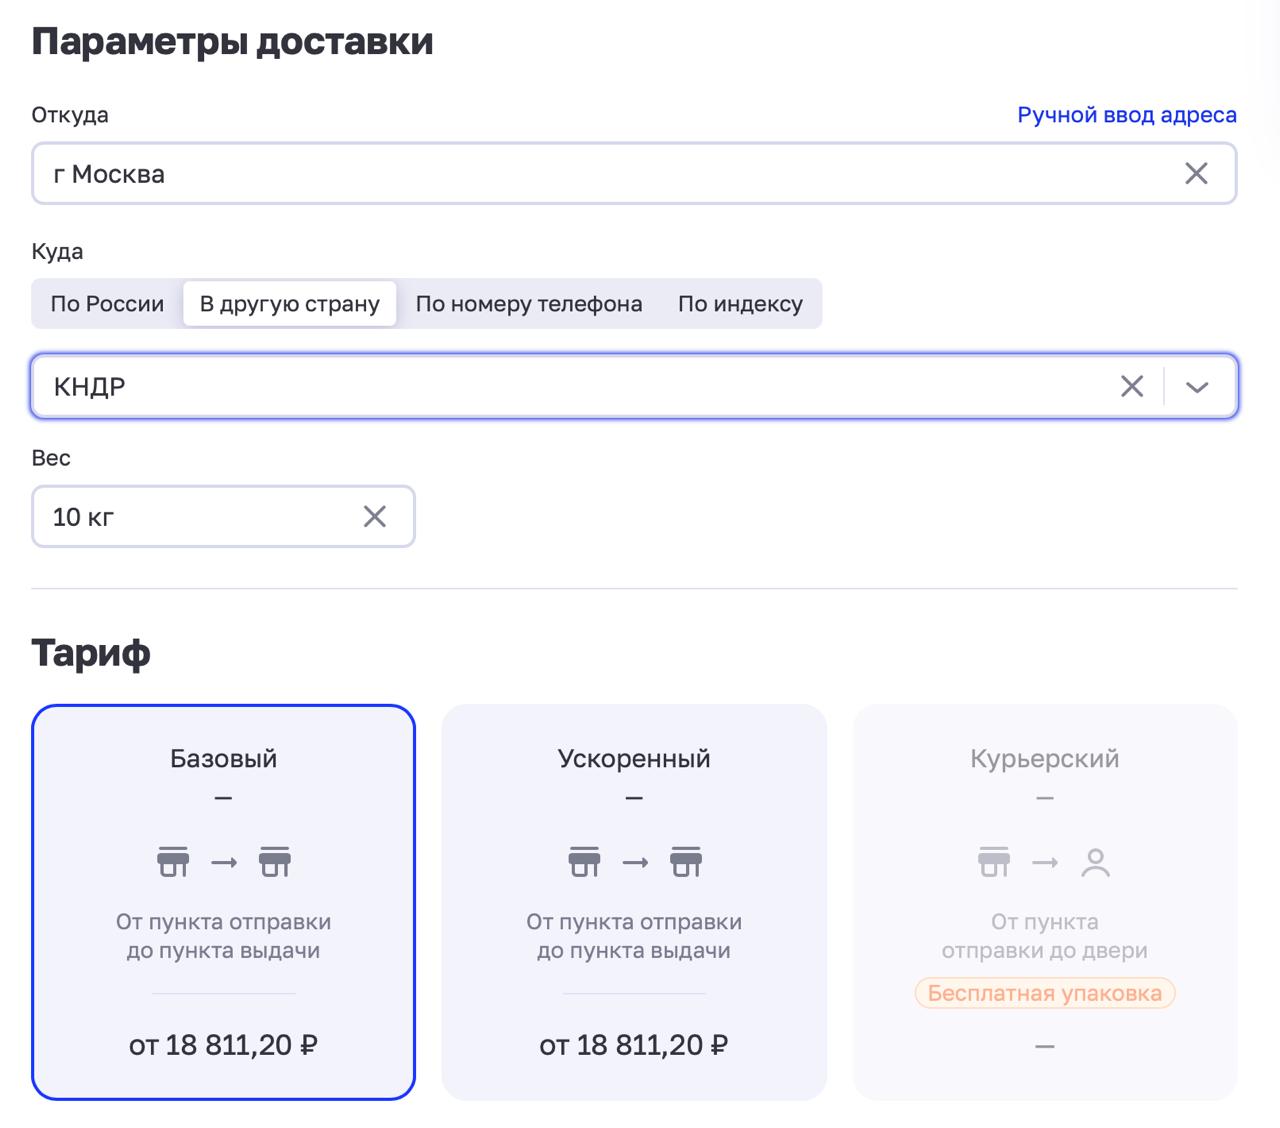
Task: Click sender point icon in Курьерский card
Action: (x=994, y=862)
